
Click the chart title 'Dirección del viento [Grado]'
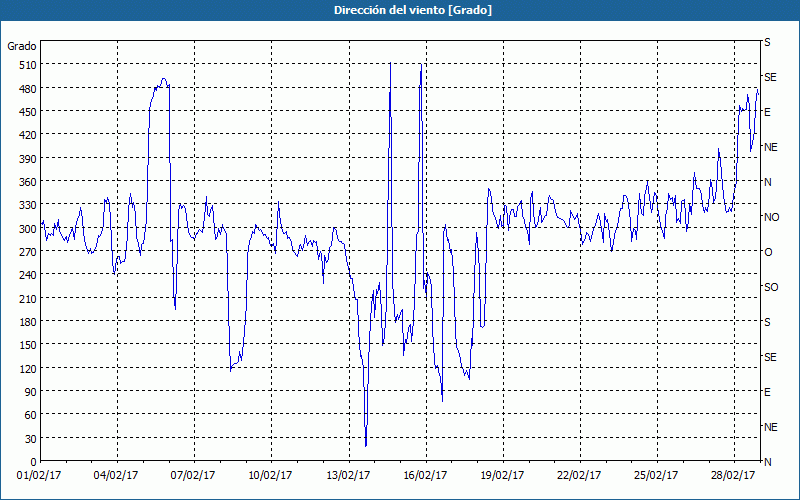[x=413, y=10]
